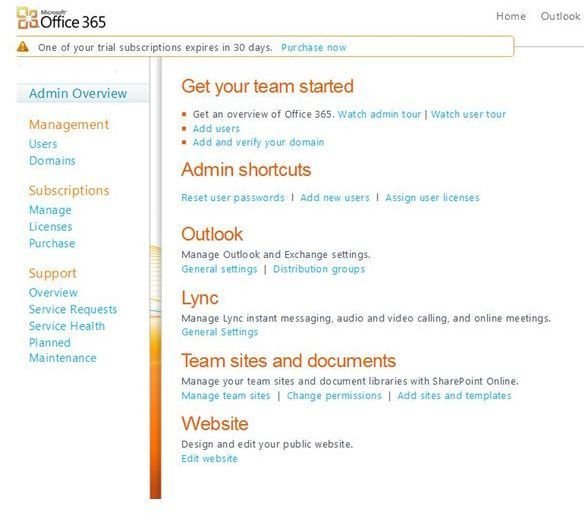Click the Subscriptions section heading

click(69, 191)
